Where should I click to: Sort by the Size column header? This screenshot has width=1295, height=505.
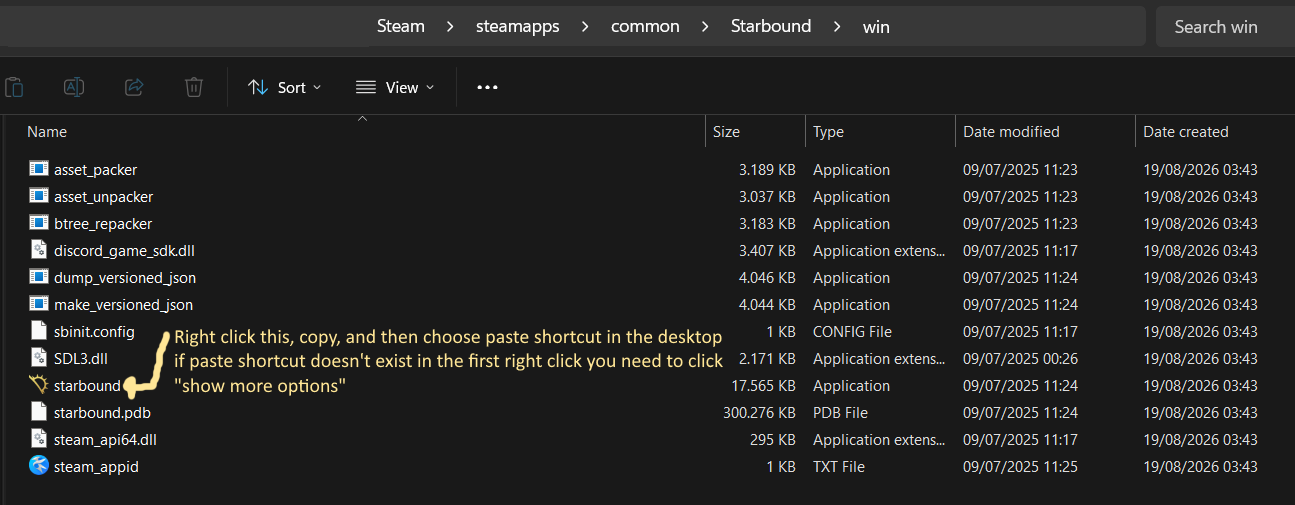(x=726, y=131)
